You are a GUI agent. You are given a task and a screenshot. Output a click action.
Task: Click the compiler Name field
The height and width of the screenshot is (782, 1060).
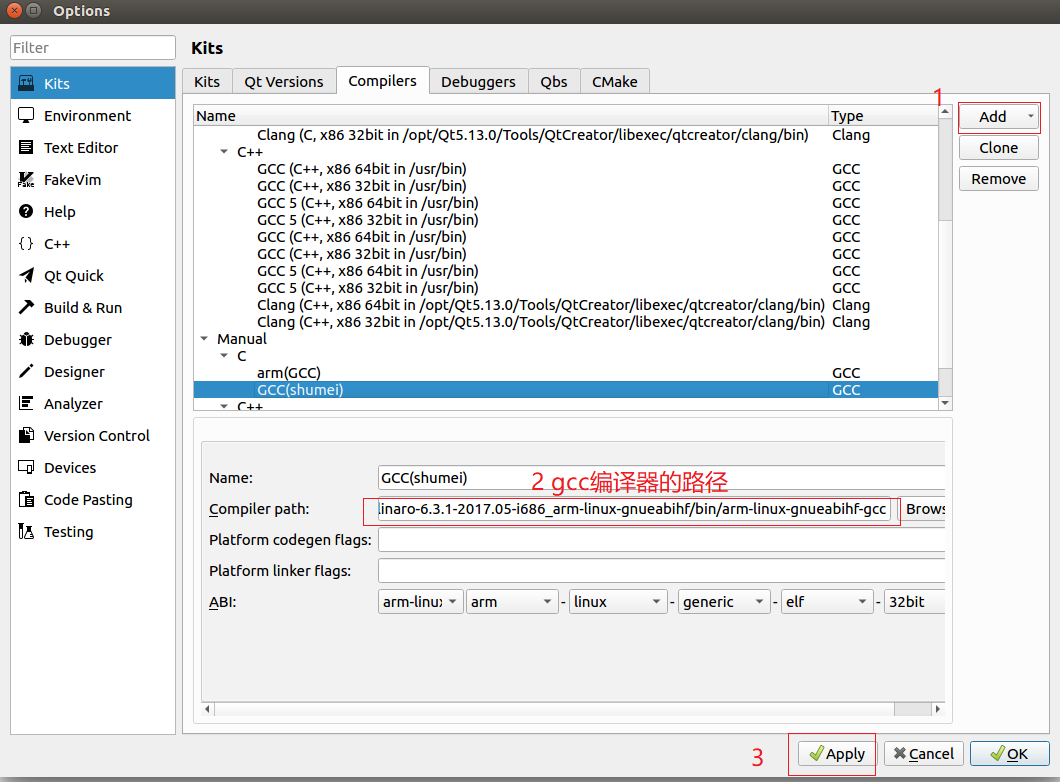point(661,478)
